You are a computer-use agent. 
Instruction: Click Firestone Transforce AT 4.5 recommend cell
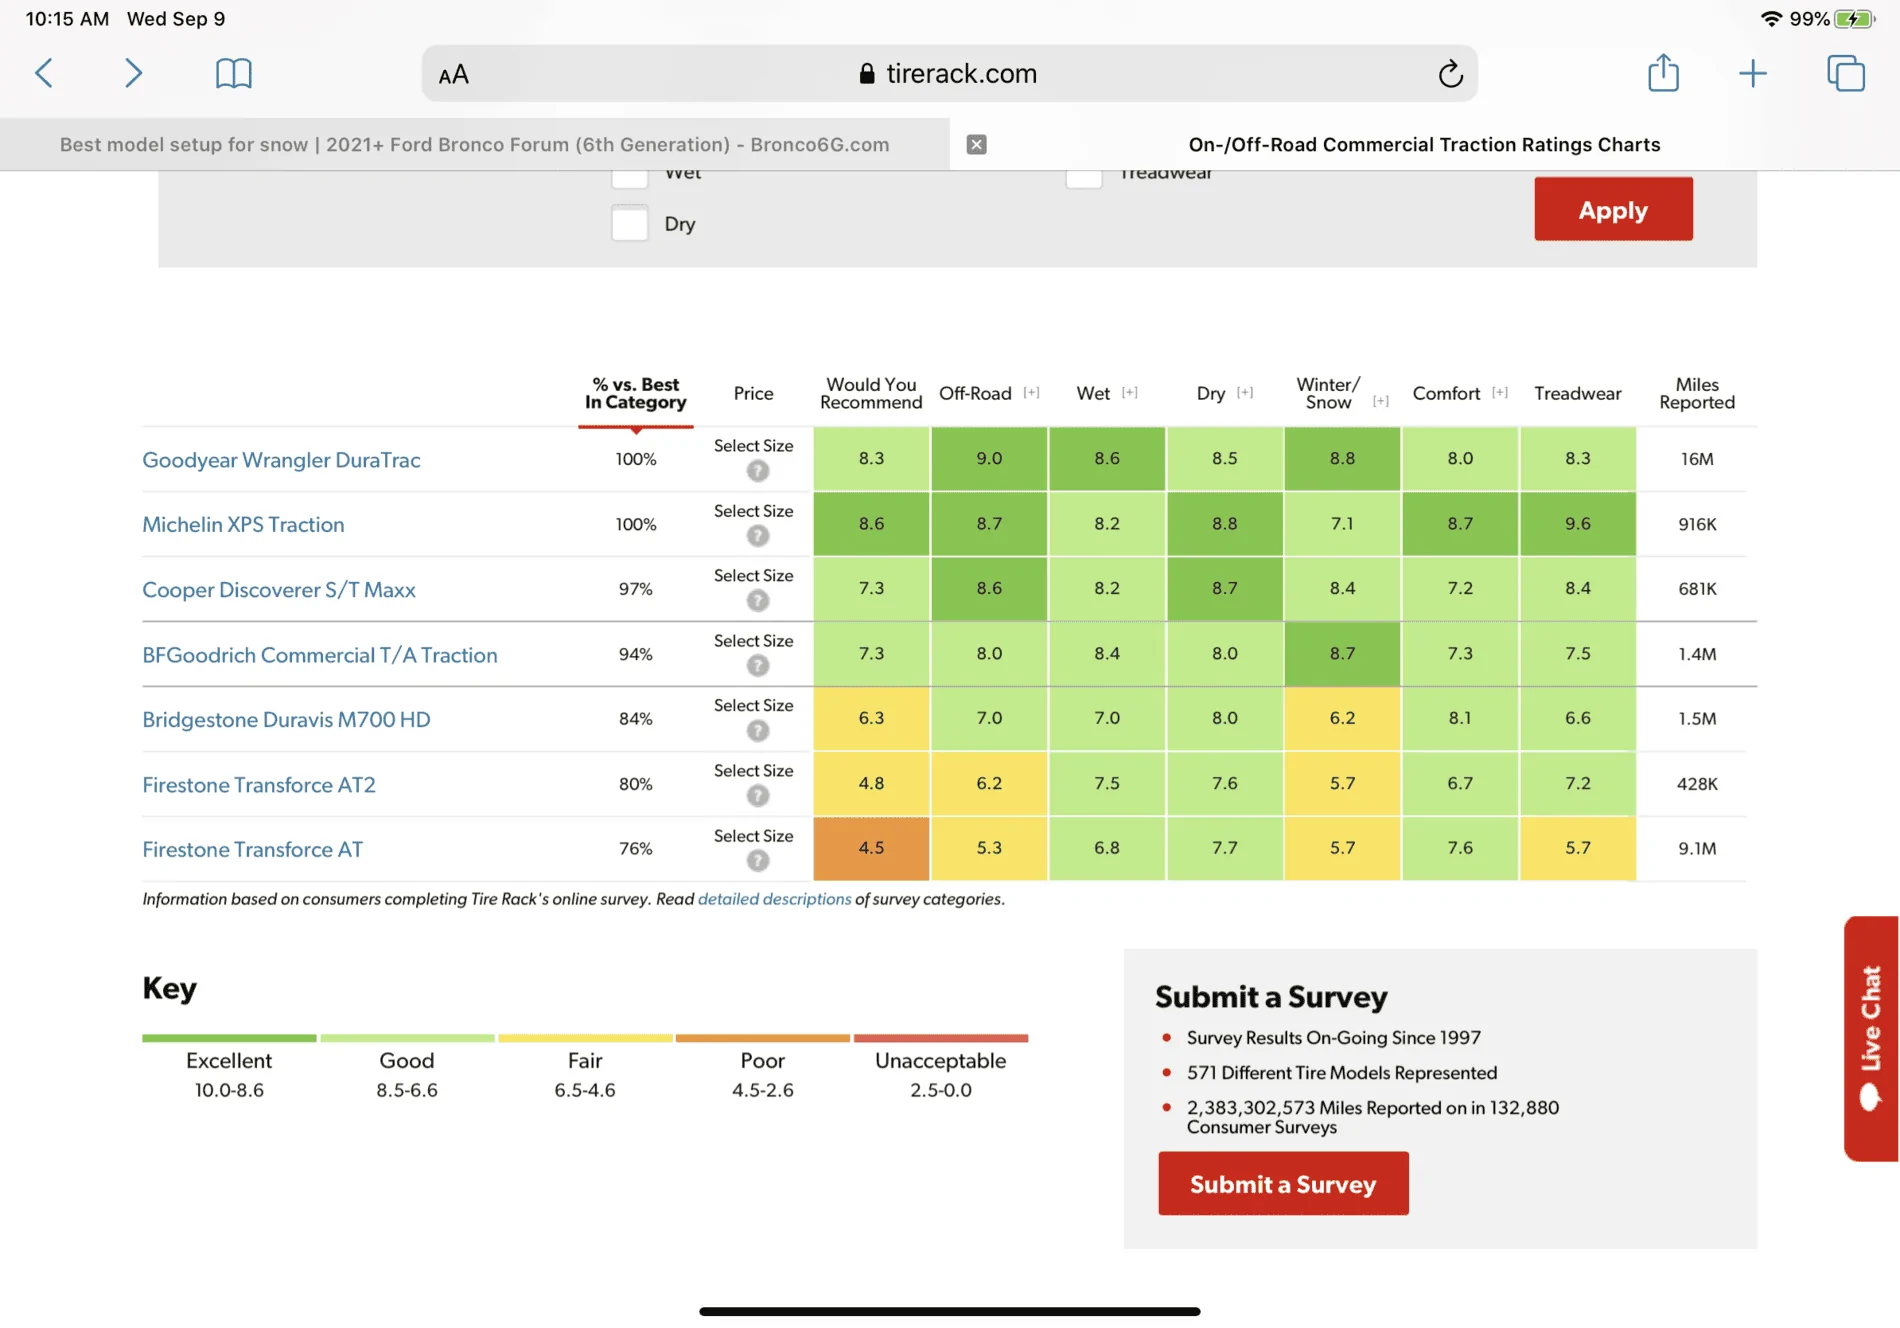point(871,848)
